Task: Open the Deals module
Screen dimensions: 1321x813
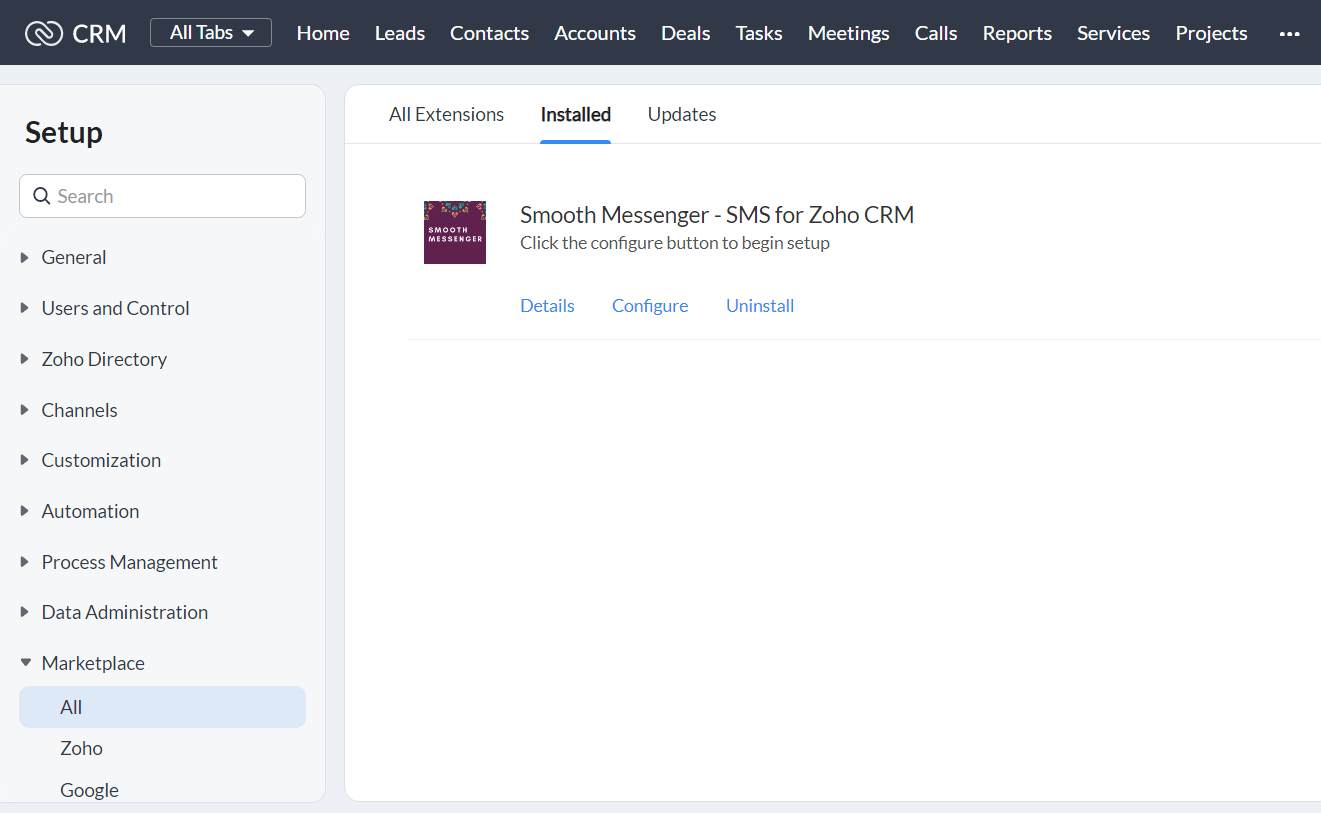Action: (x=686, y=33)
